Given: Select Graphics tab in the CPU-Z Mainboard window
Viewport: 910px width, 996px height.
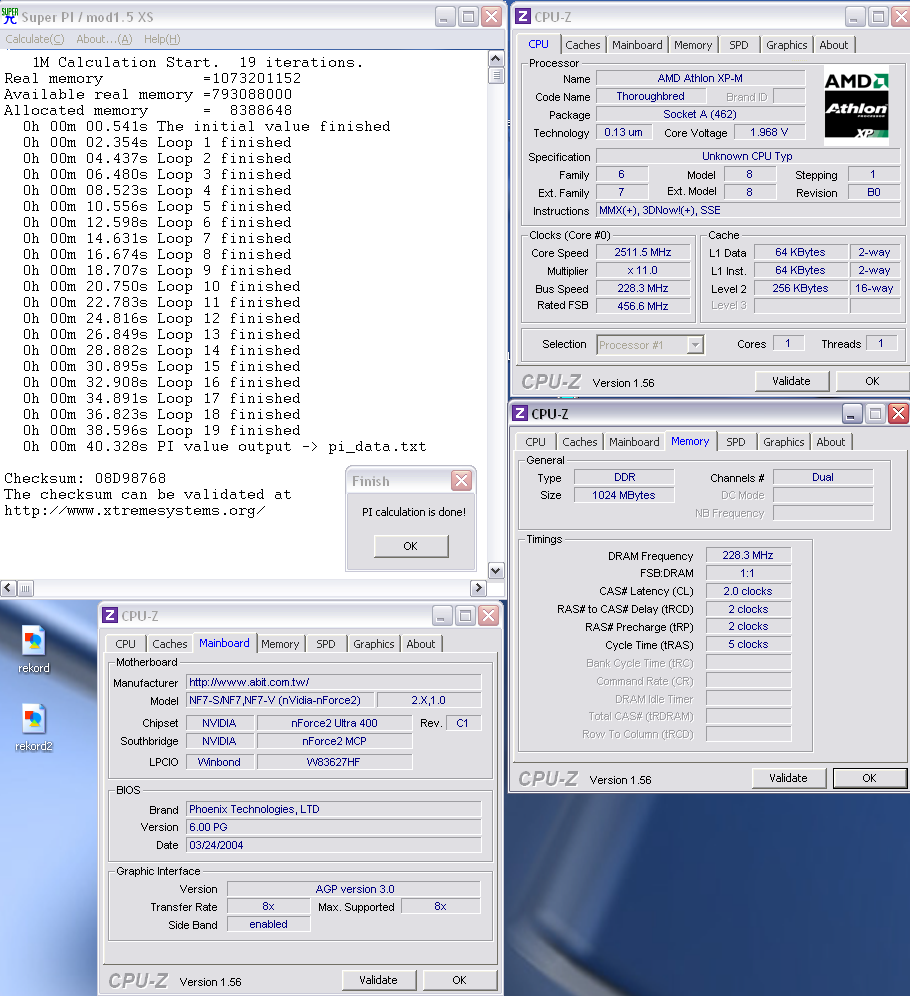Looking at the screenshot, I should click(373, 644).
